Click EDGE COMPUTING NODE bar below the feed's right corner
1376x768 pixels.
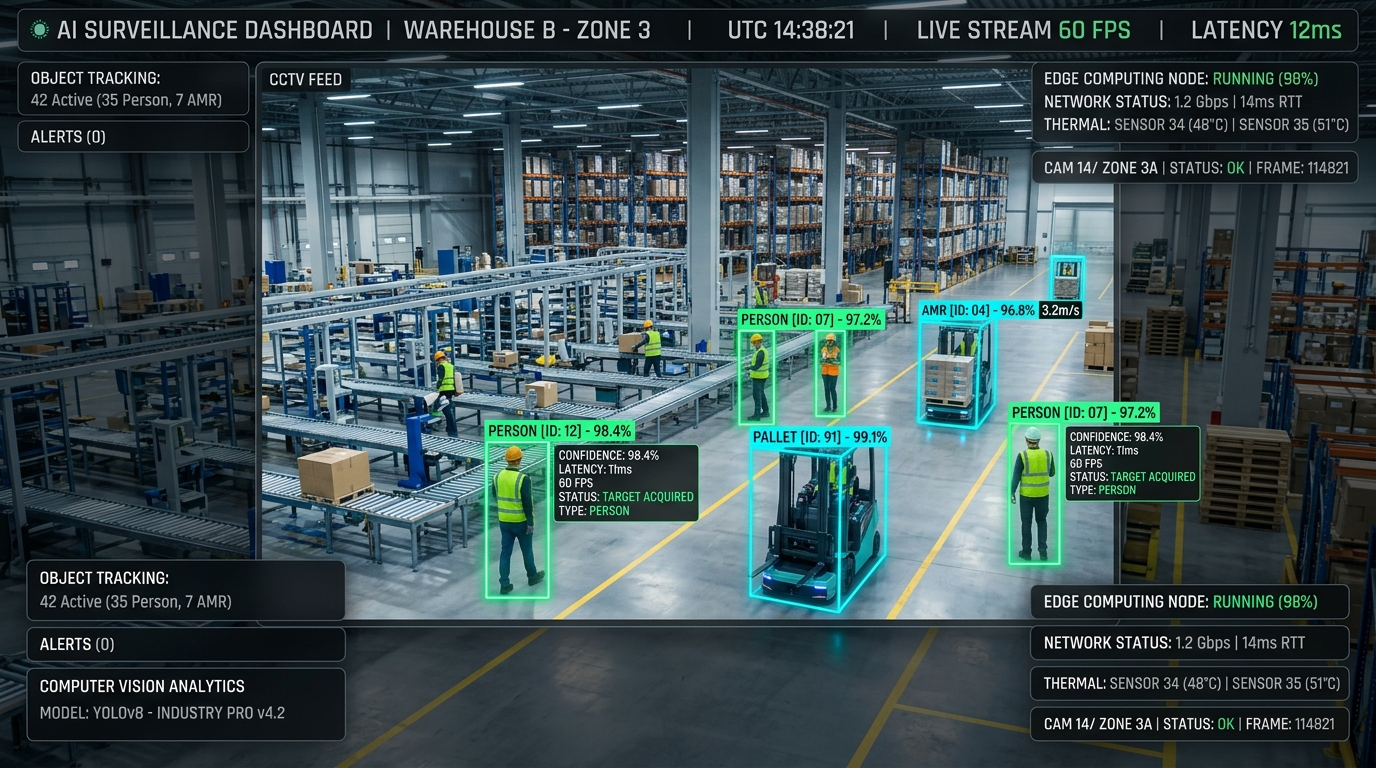click(1189, 602)
